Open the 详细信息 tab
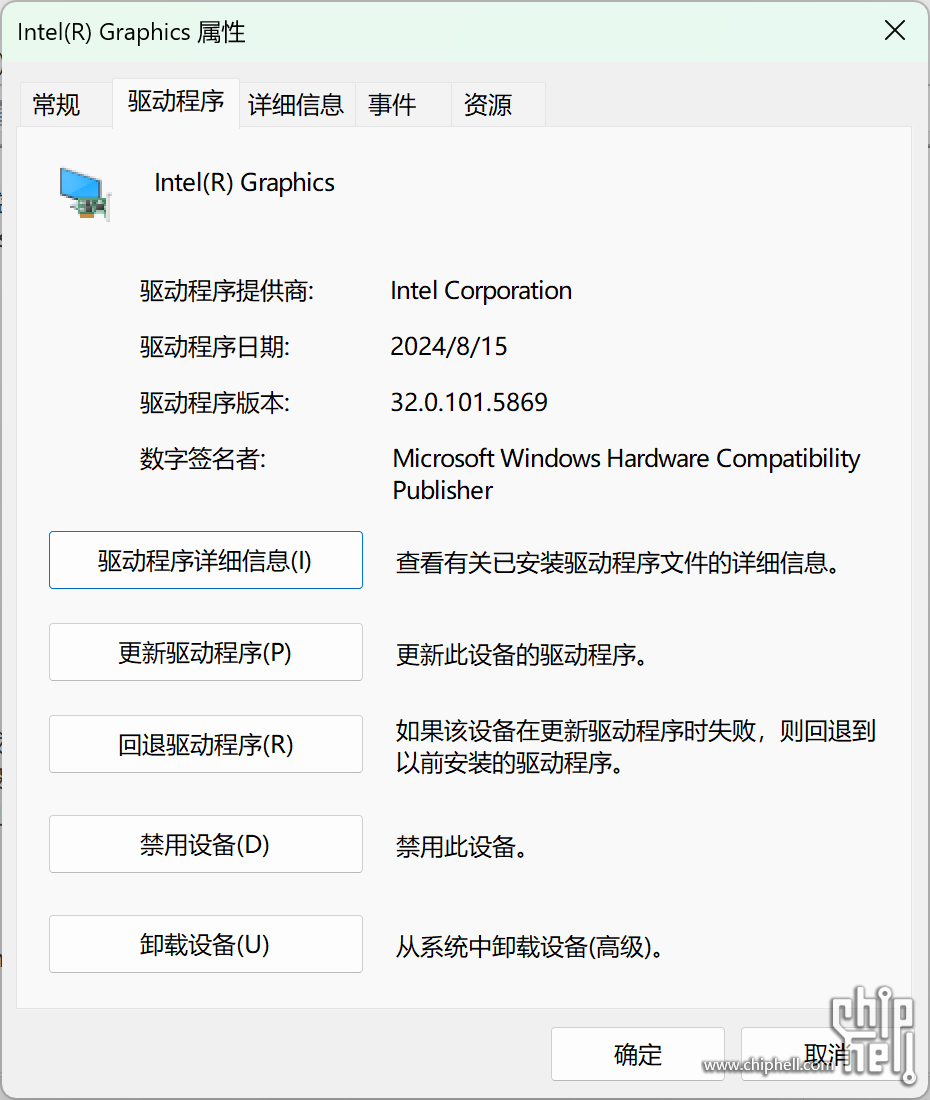 (296, 105)
